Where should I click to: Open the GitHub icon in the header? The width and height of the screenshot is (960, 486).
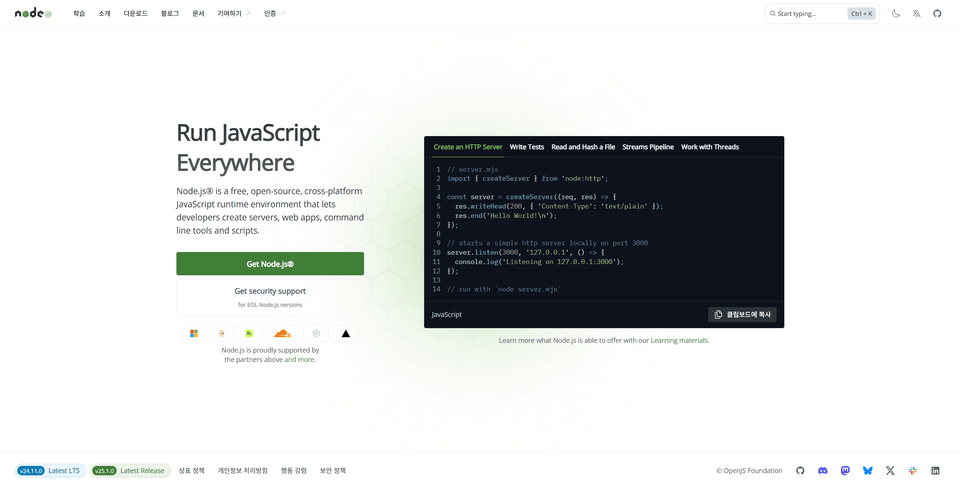click(x=937, y=13)
